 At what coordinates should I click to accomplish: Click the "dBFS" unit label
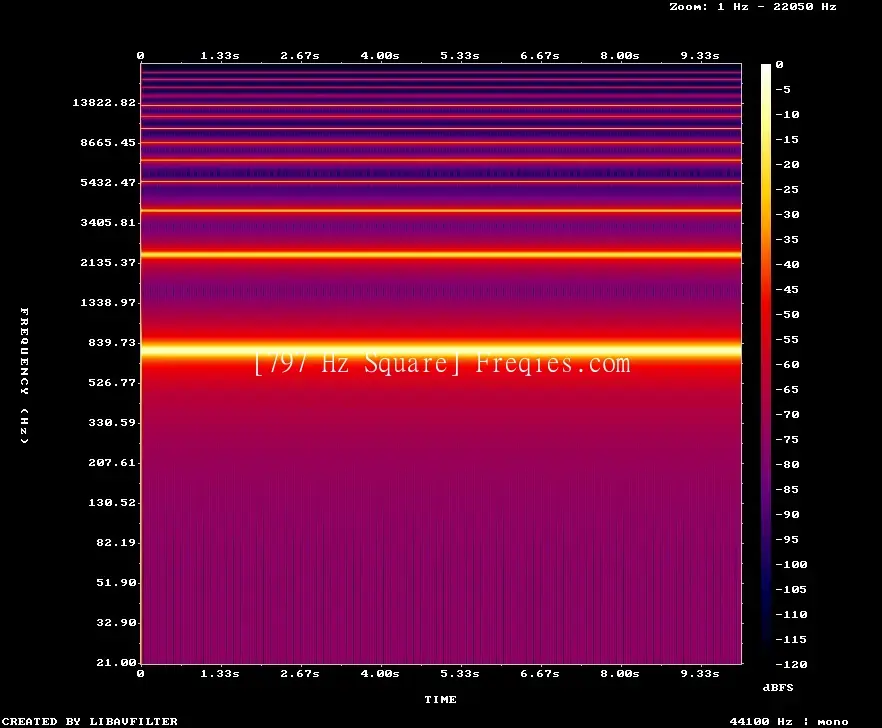(x=778, y=687)
